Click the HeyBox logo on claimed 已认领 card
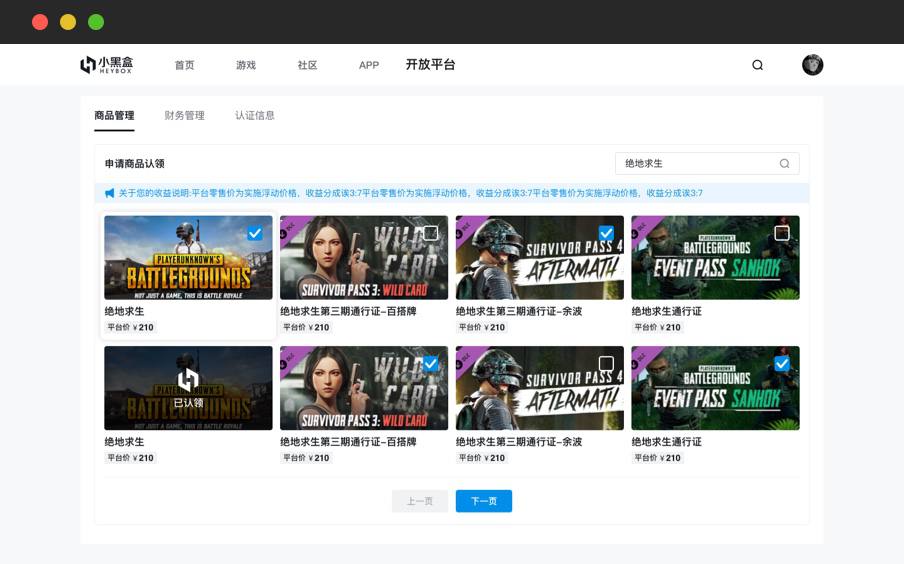904x564 pixels. [188, 380]
